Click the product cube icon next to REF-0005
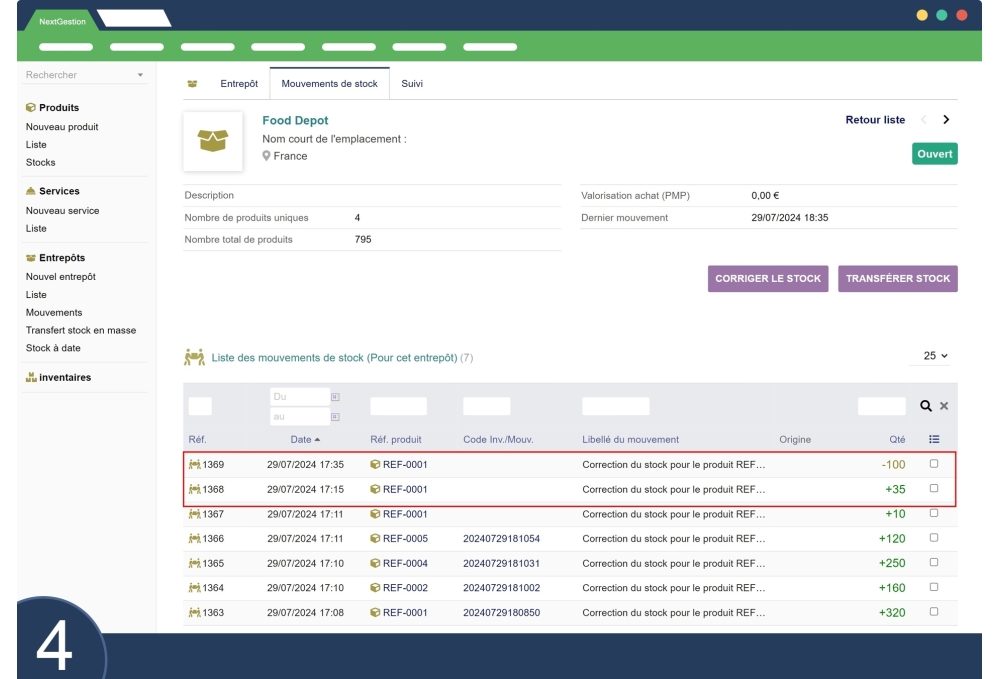Image resolution: width=1000 pixels, height=679 pixels. [x=375, y=538]
